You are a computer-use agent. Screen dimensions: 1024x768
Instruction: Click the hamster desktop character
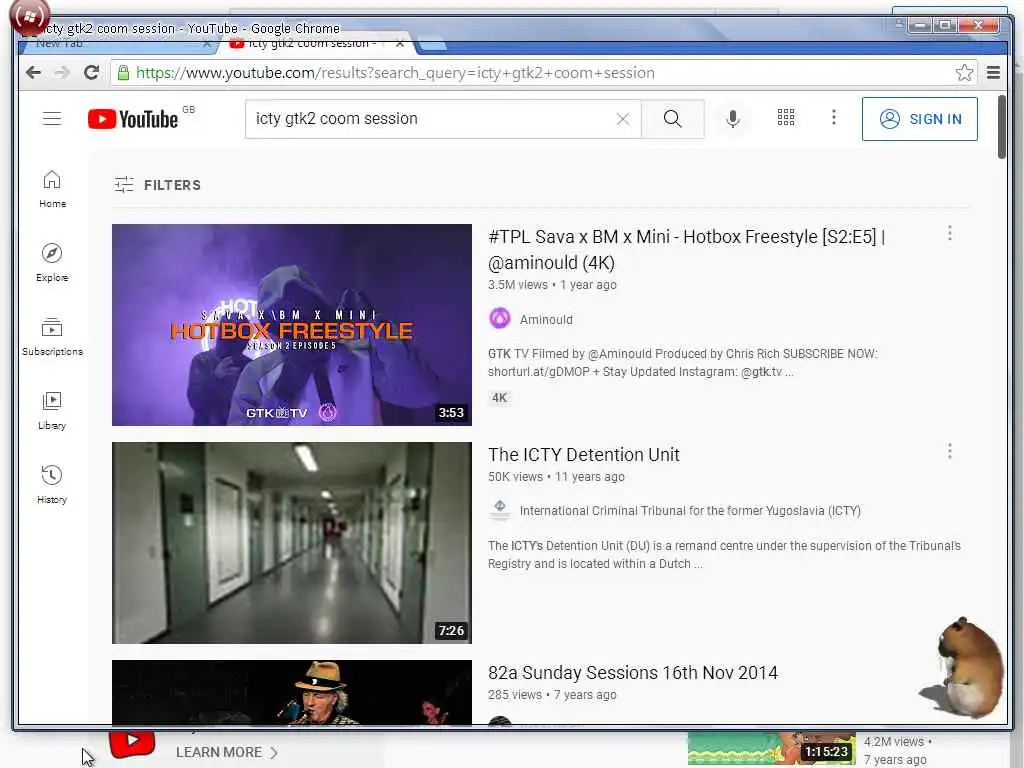pos(965,667)
